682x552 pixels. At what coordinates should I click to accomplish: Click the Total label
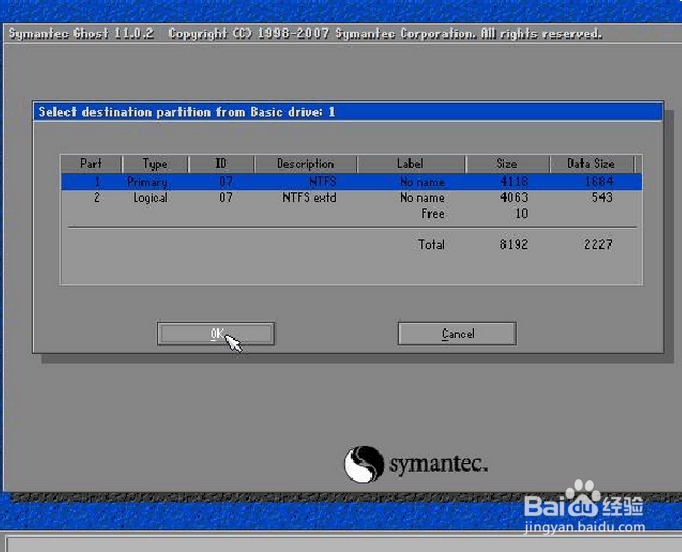(431, 244)
